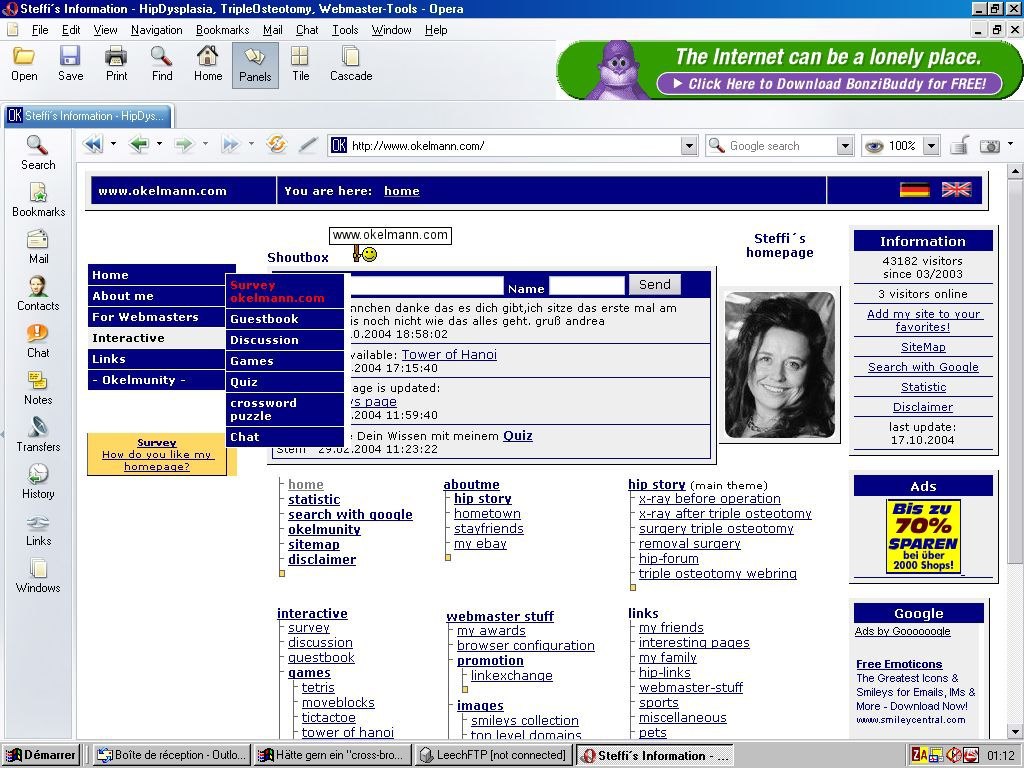1024x768 pixels.
Task: Open the Navigation menu
Action: 157,30
